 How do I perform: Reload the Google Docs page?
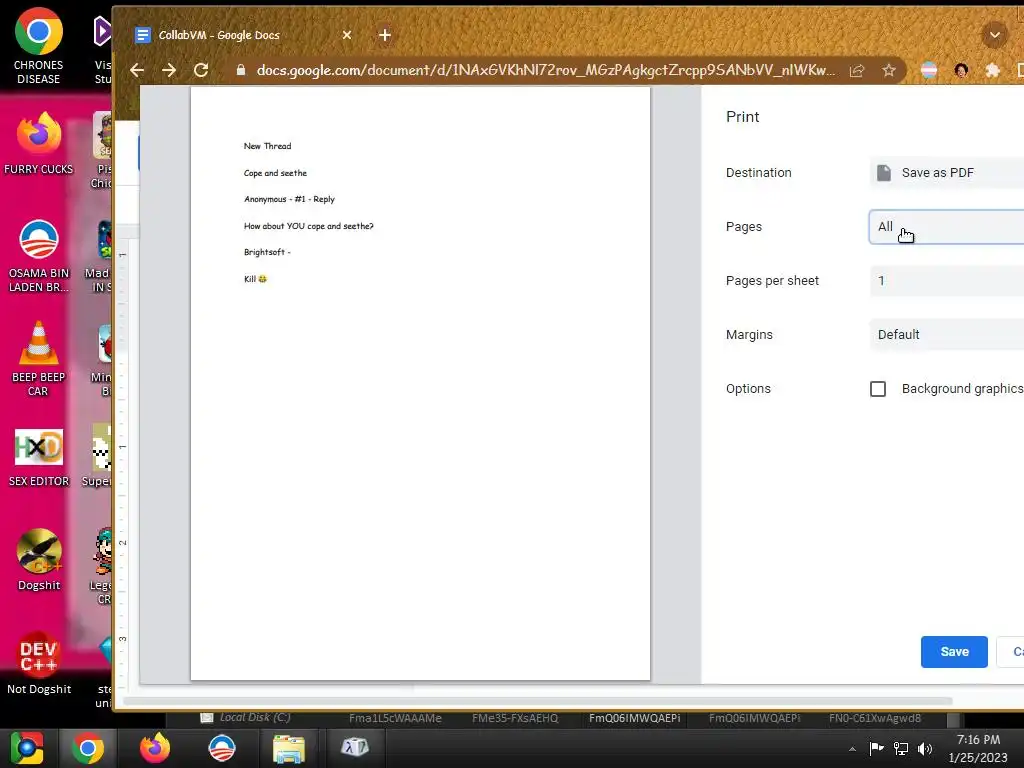click(x=201, y=70)
